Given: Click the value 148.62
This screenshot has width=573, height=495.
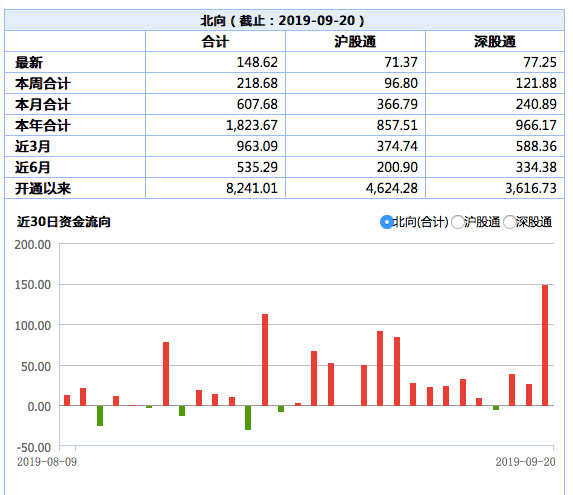Looking at the screenshot, I should tap(257, 62).
